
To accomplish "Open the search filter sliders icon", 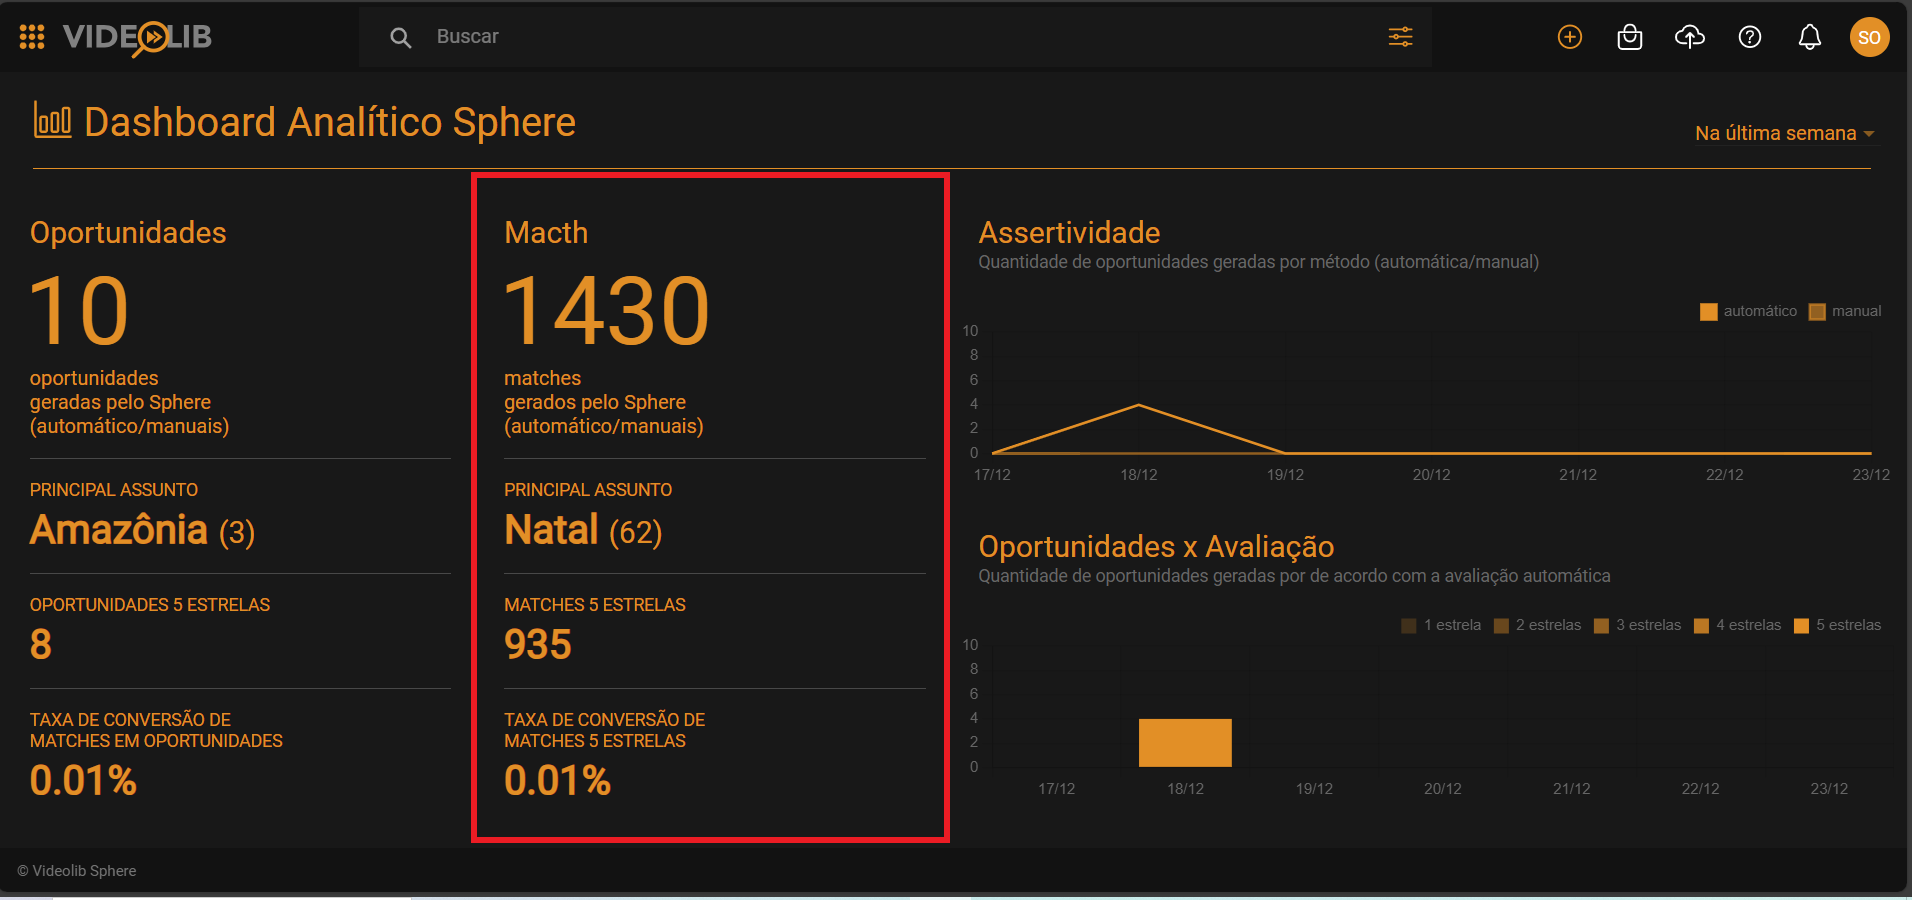I will 1400,37.
